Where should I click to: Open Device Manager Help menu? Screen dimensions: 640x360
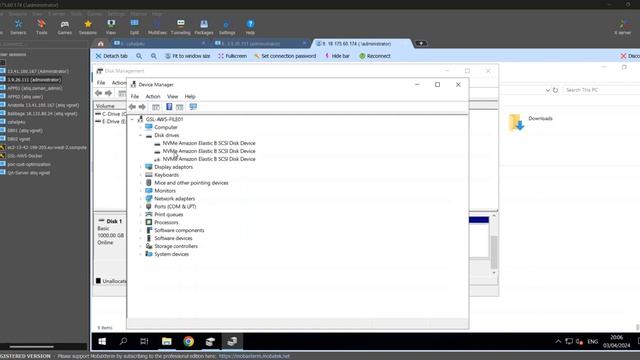[x=190, y=96]
